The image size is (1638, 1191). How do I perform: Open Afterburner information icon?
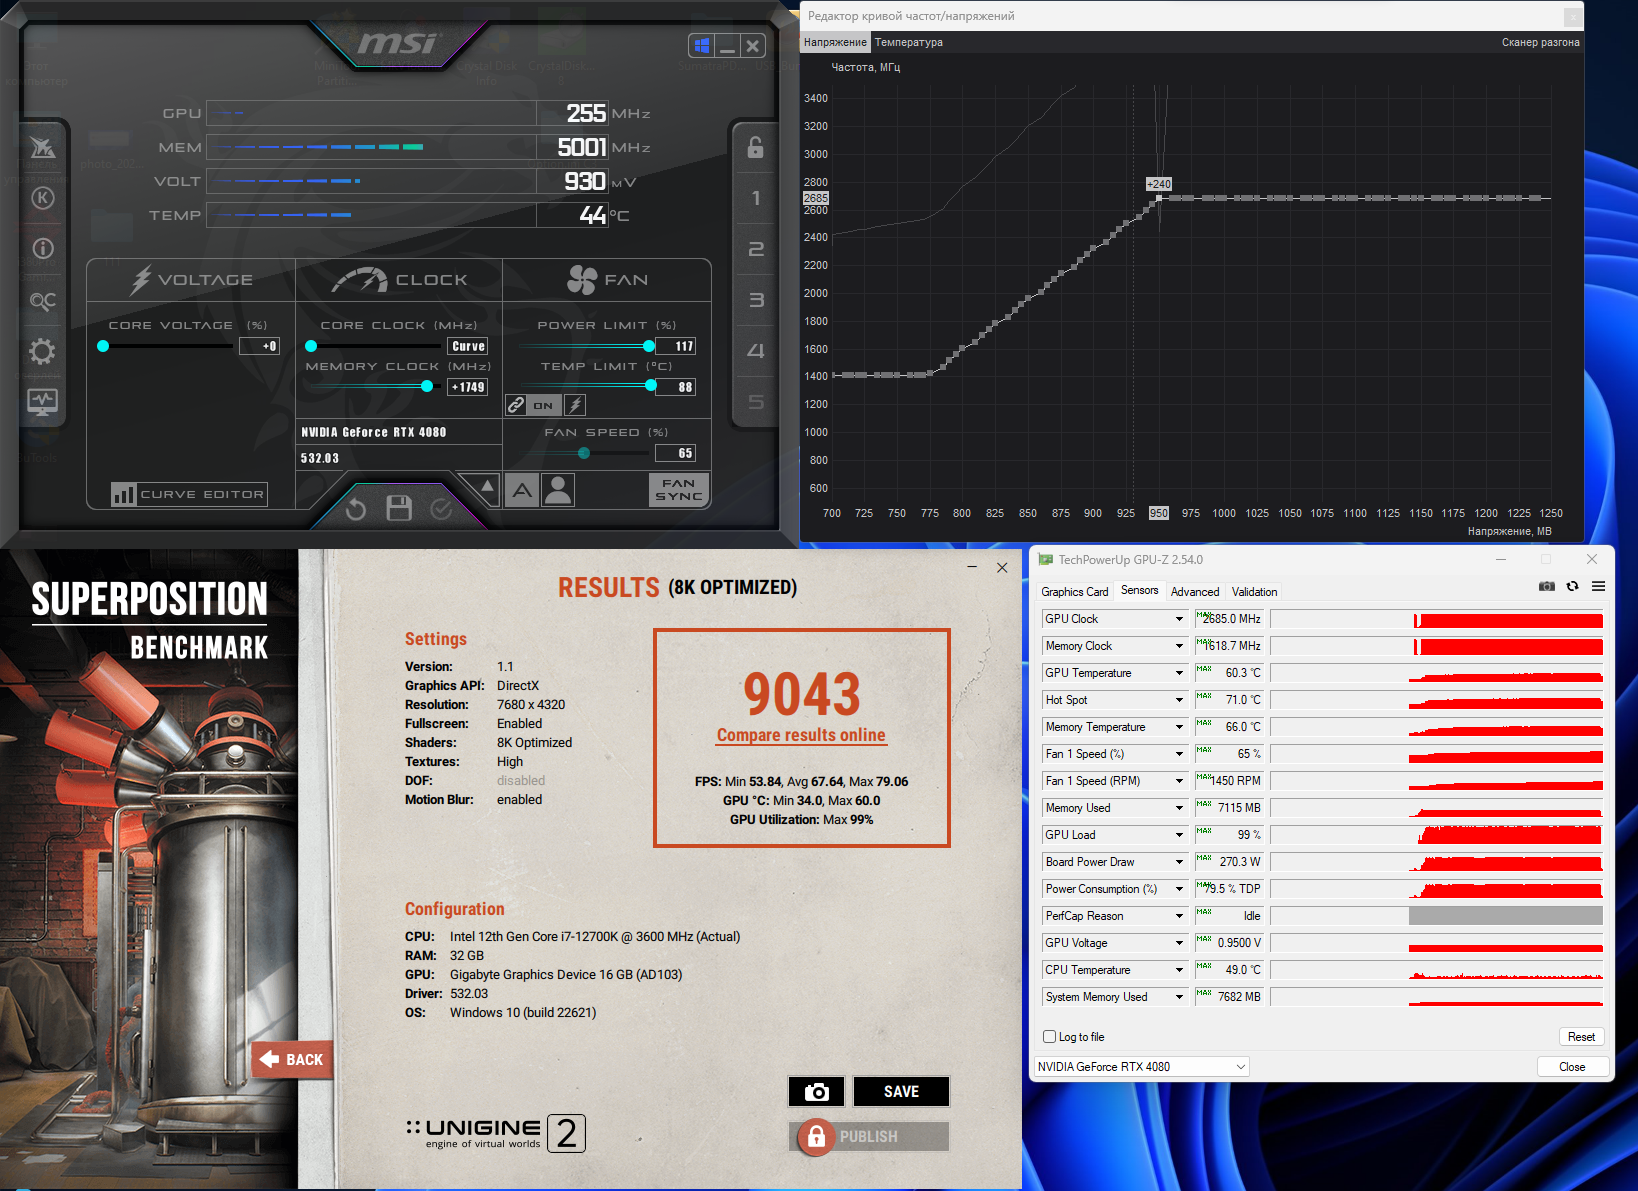click(x=42, y=248)
